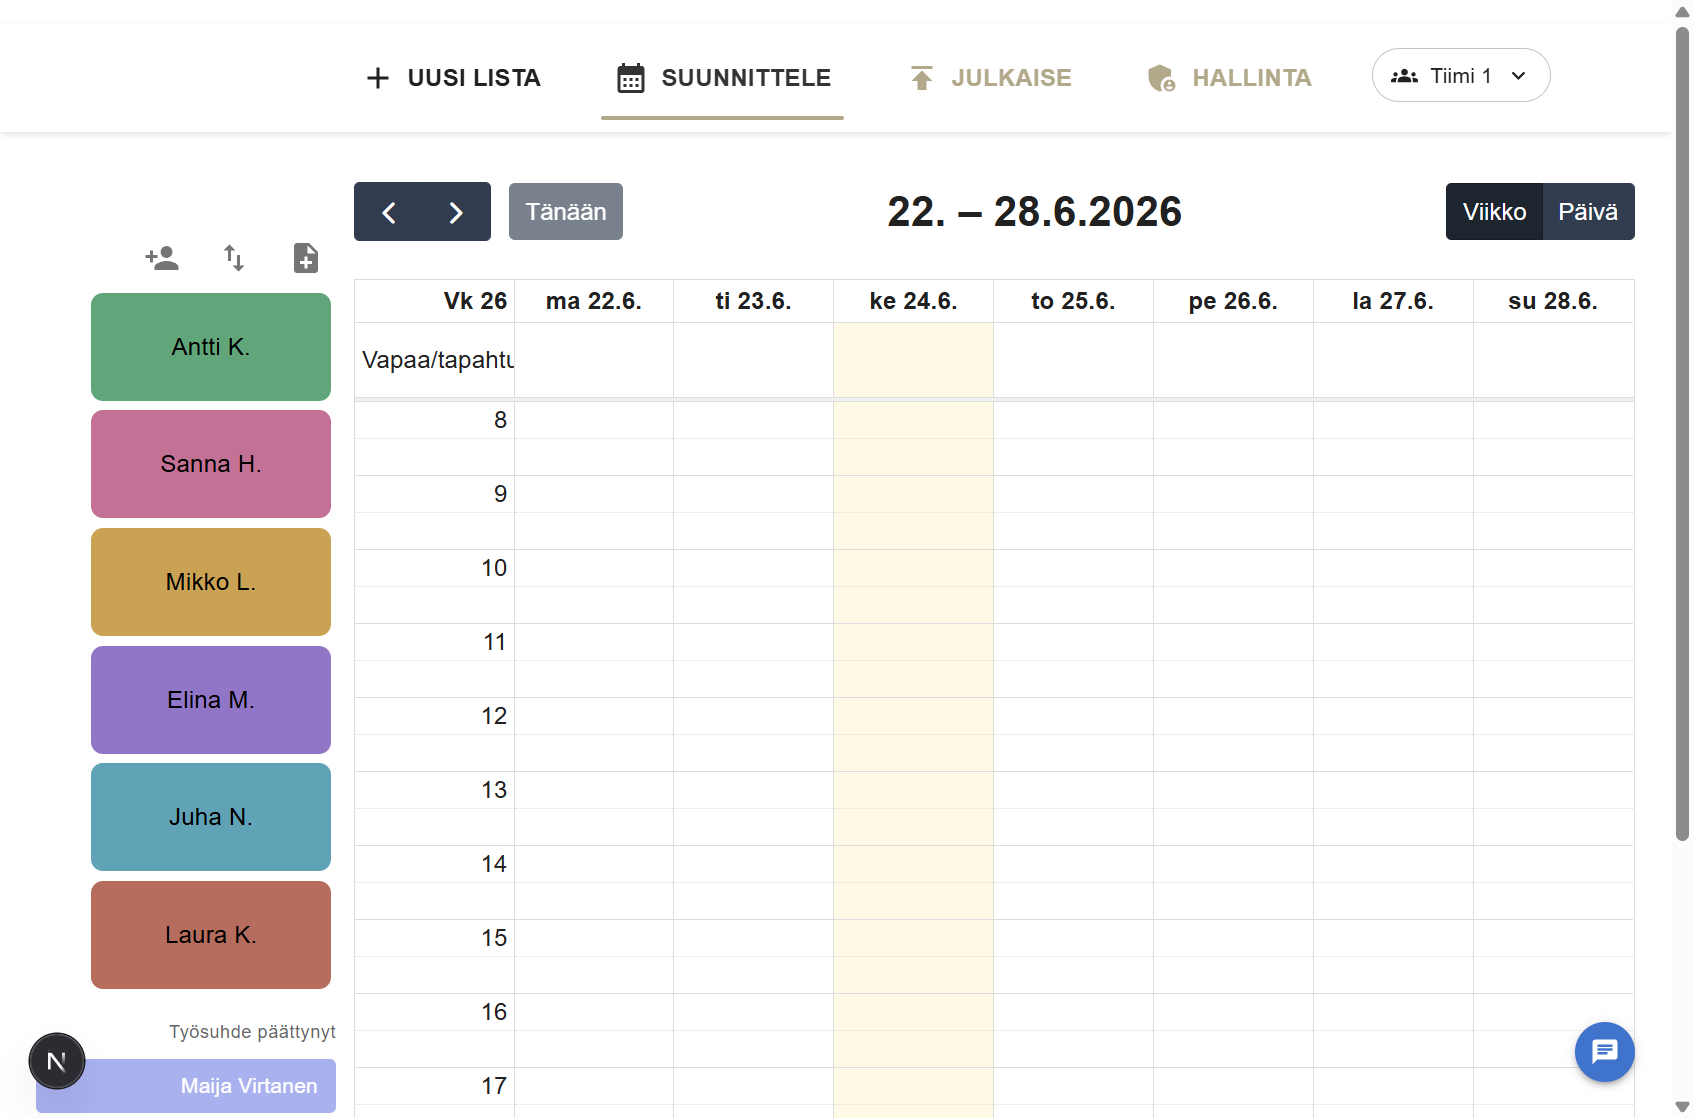Click the ke 24.6. day header
Screen dimensions: 1694x1118
914,301
